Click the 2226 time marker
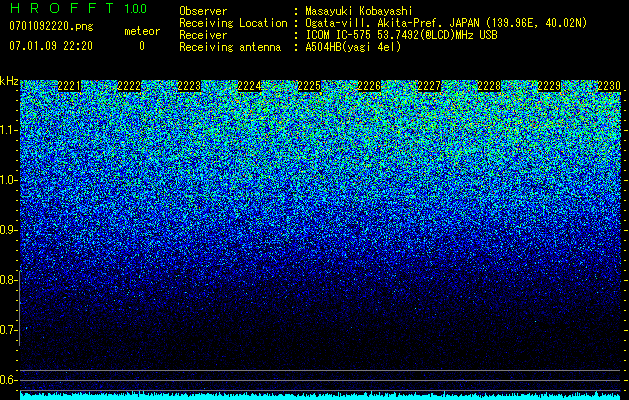The image size is (629, 400). click(369, 86)
